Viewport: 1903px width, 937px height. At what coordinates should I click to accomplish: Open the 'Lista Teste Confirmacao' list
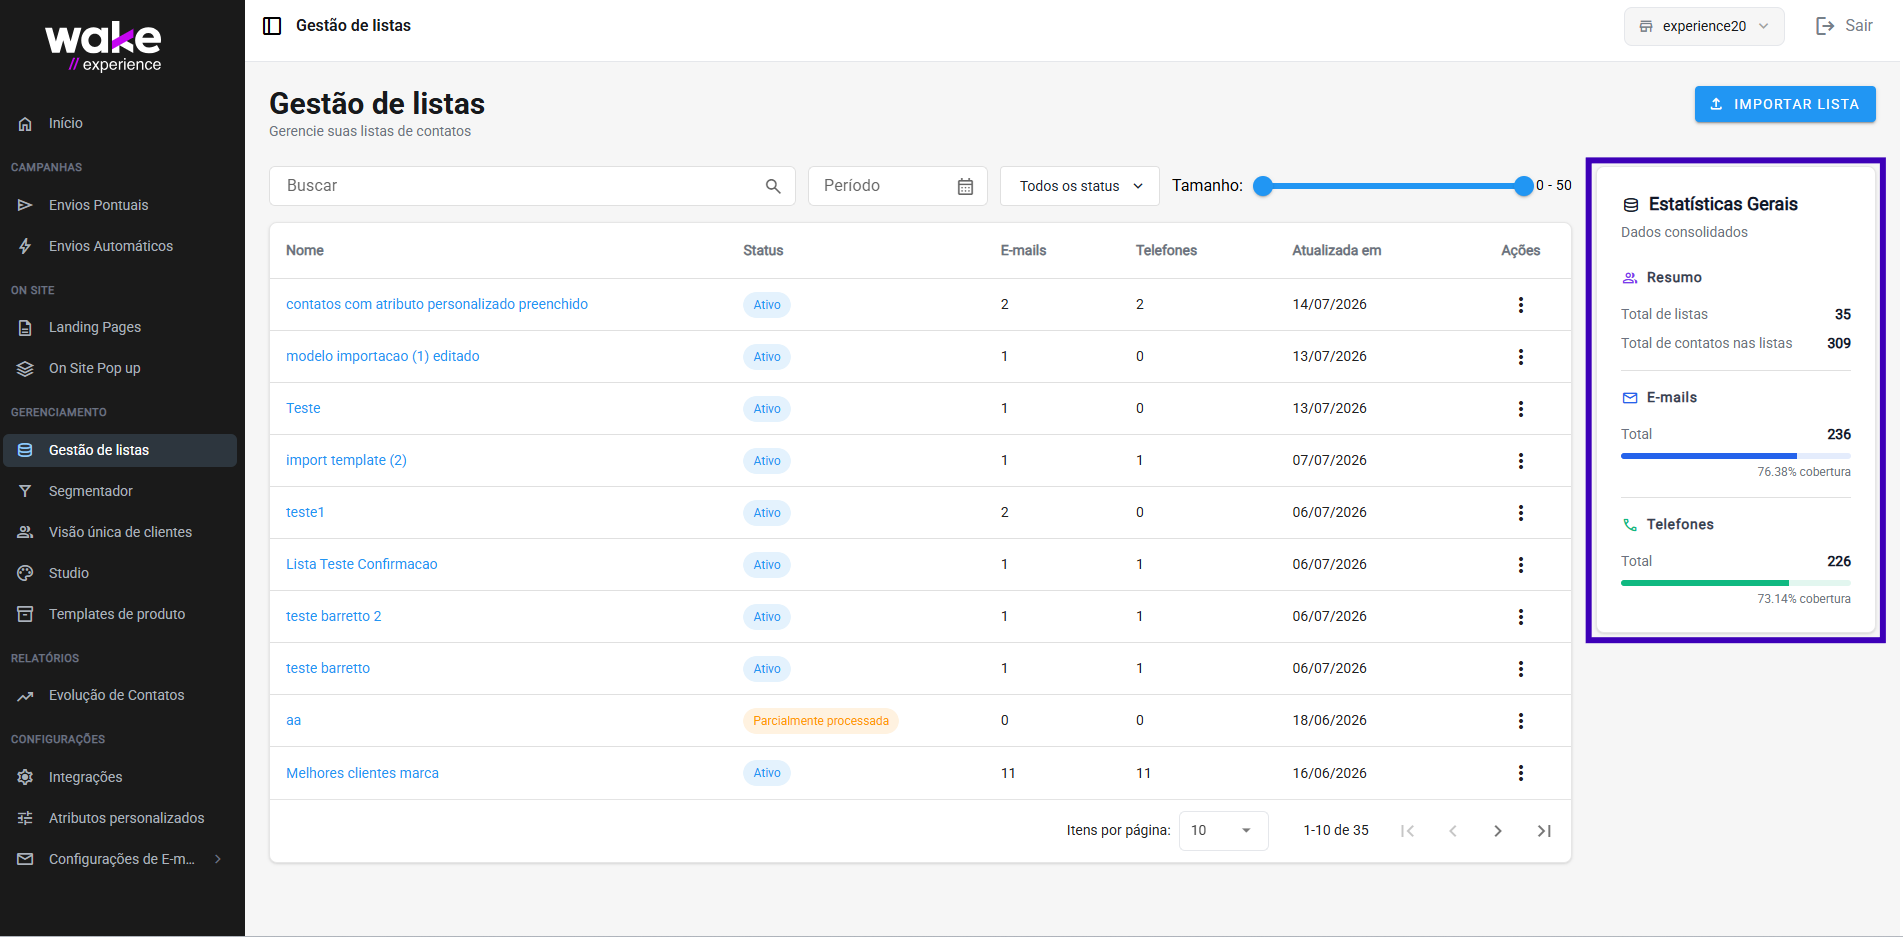point(362,565)
